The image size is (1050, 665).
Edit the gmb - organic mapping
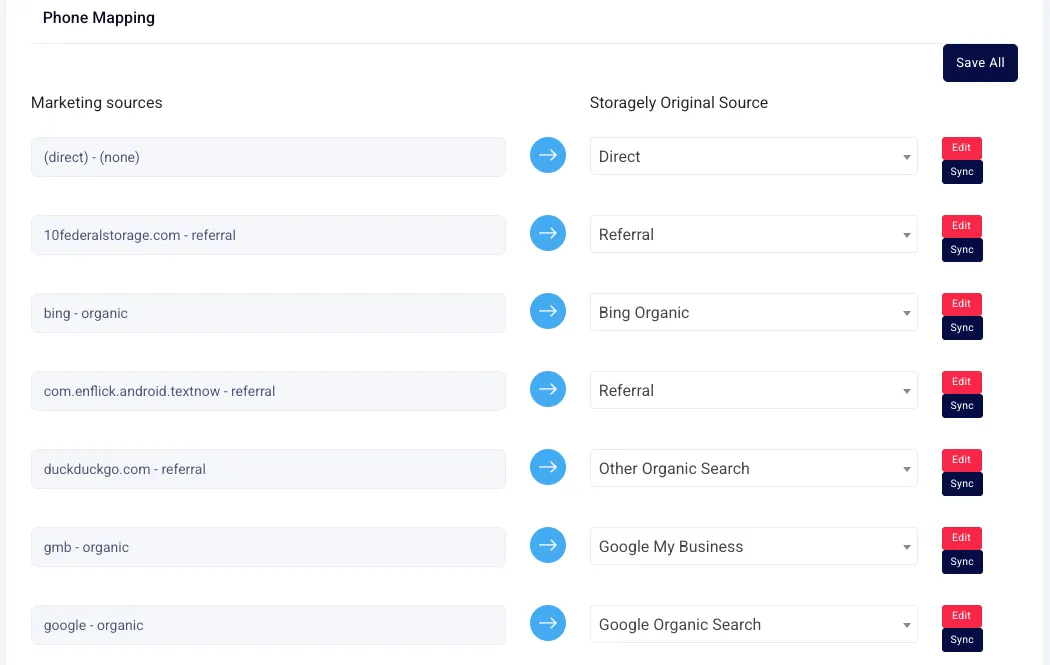[962, 538]
